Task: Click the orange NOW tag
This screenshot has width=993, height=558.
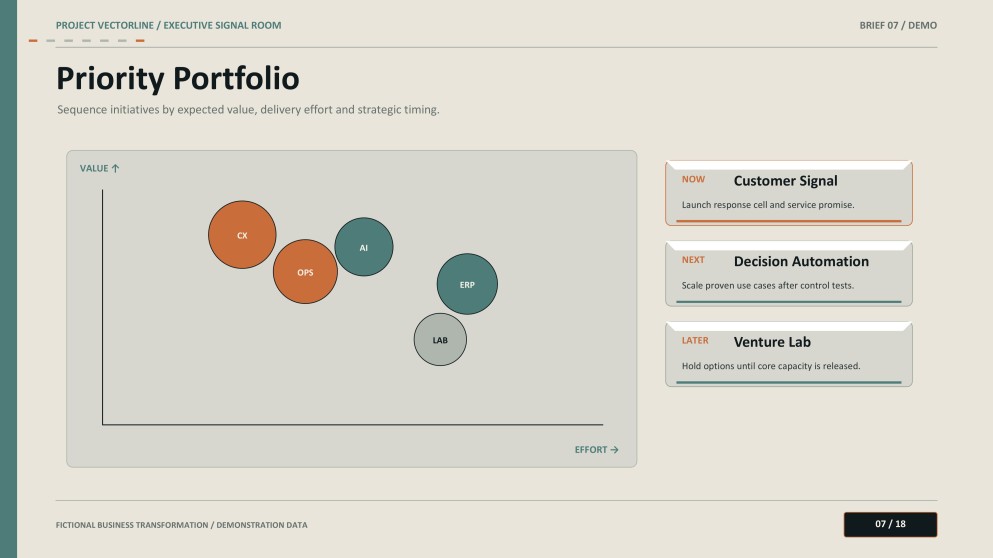Action: pyautogui.click(x=693, y=179)
